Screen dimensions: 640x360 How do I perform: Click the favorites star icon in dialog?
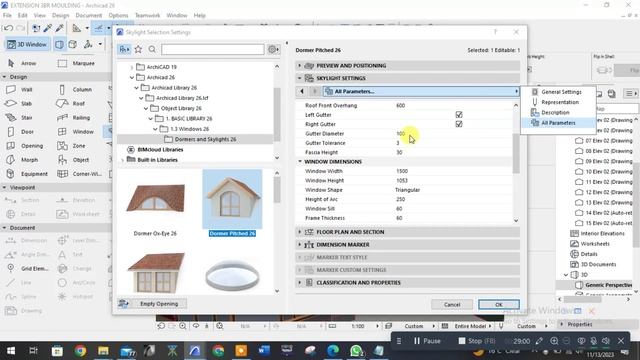click(x=138, y=49)
